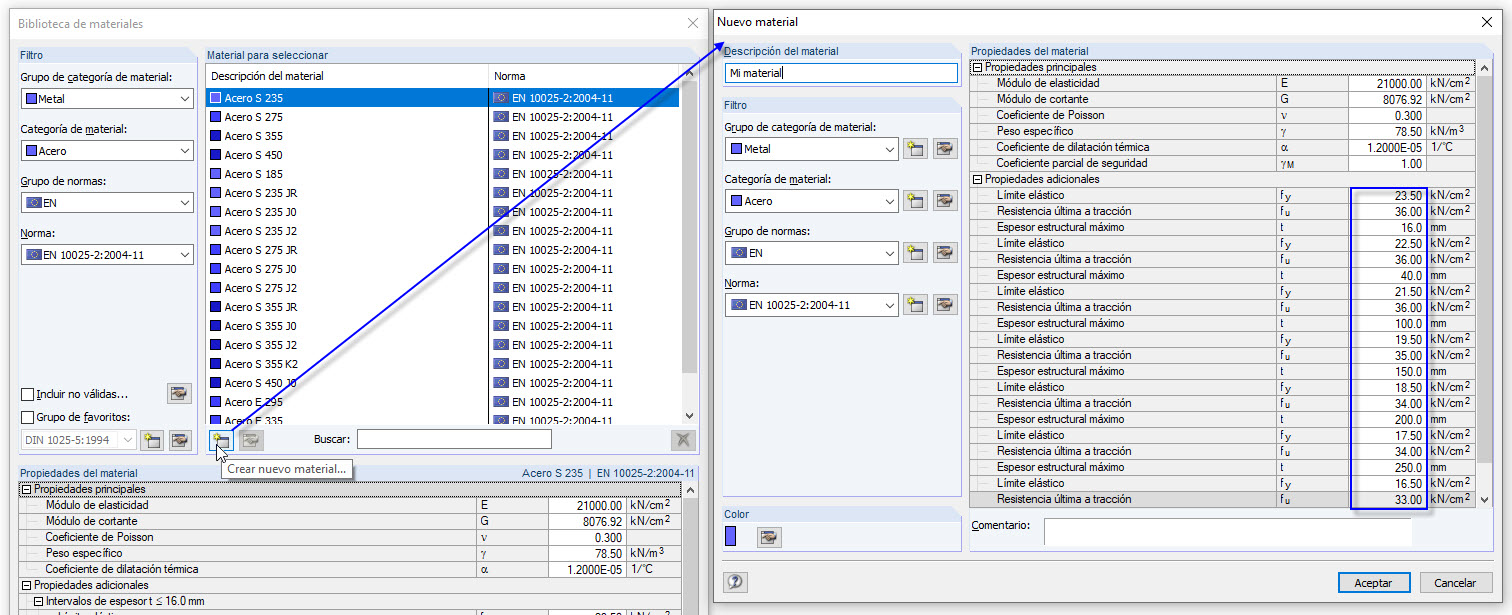Open color picker icon in the Color section

click(x=768, y=537)
